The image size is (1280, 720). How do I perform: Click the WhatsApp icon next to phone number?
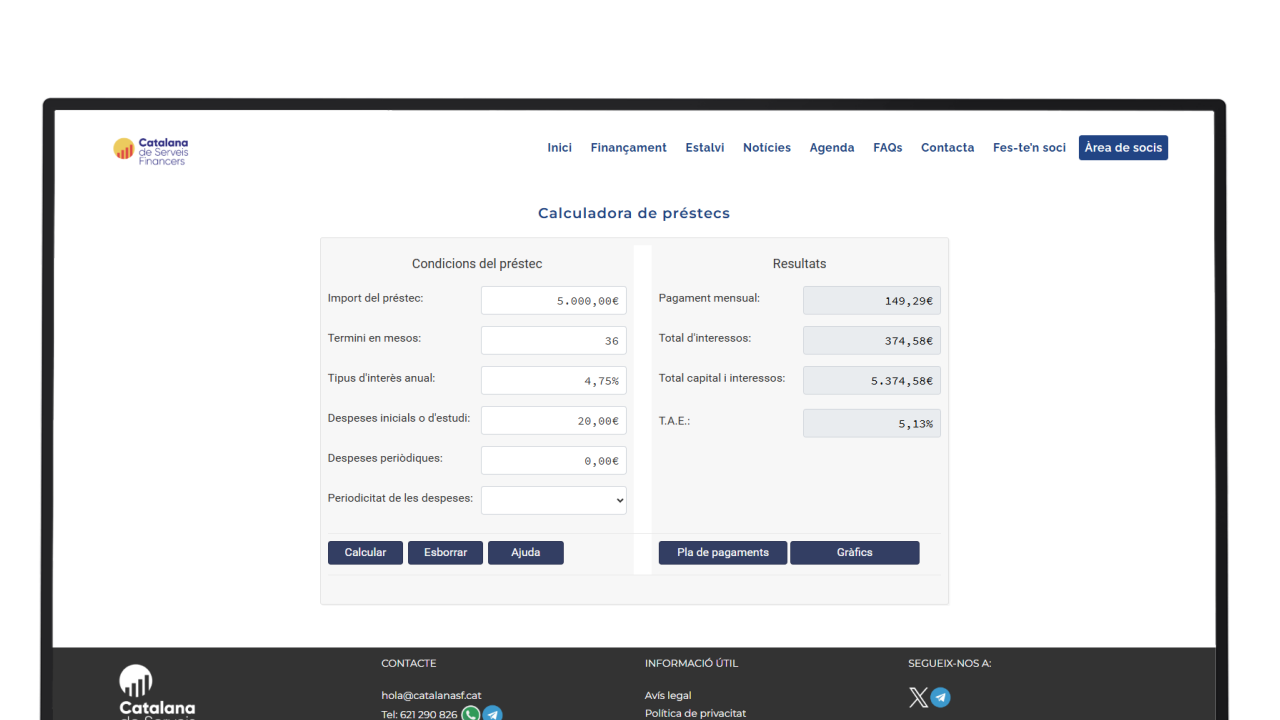pos(471,714)
